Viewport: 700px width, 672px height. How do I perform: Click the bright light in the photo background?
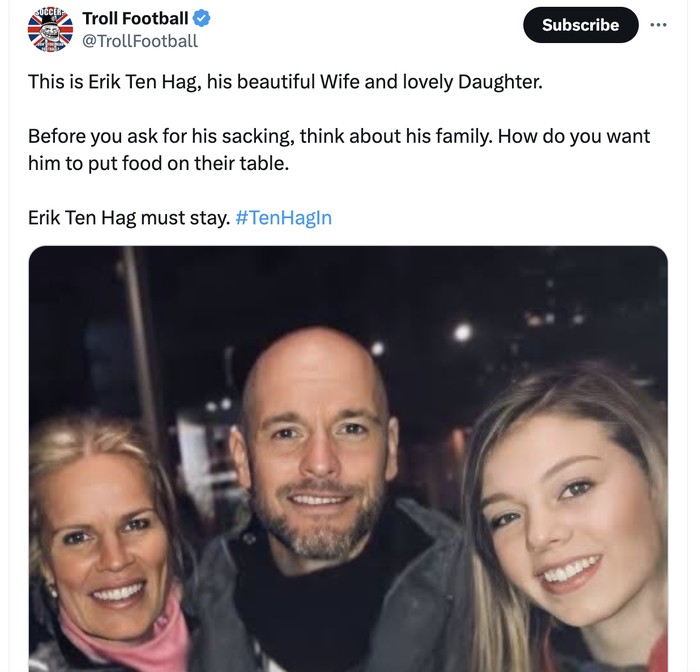pyautogui.click(x=462, y=332)
